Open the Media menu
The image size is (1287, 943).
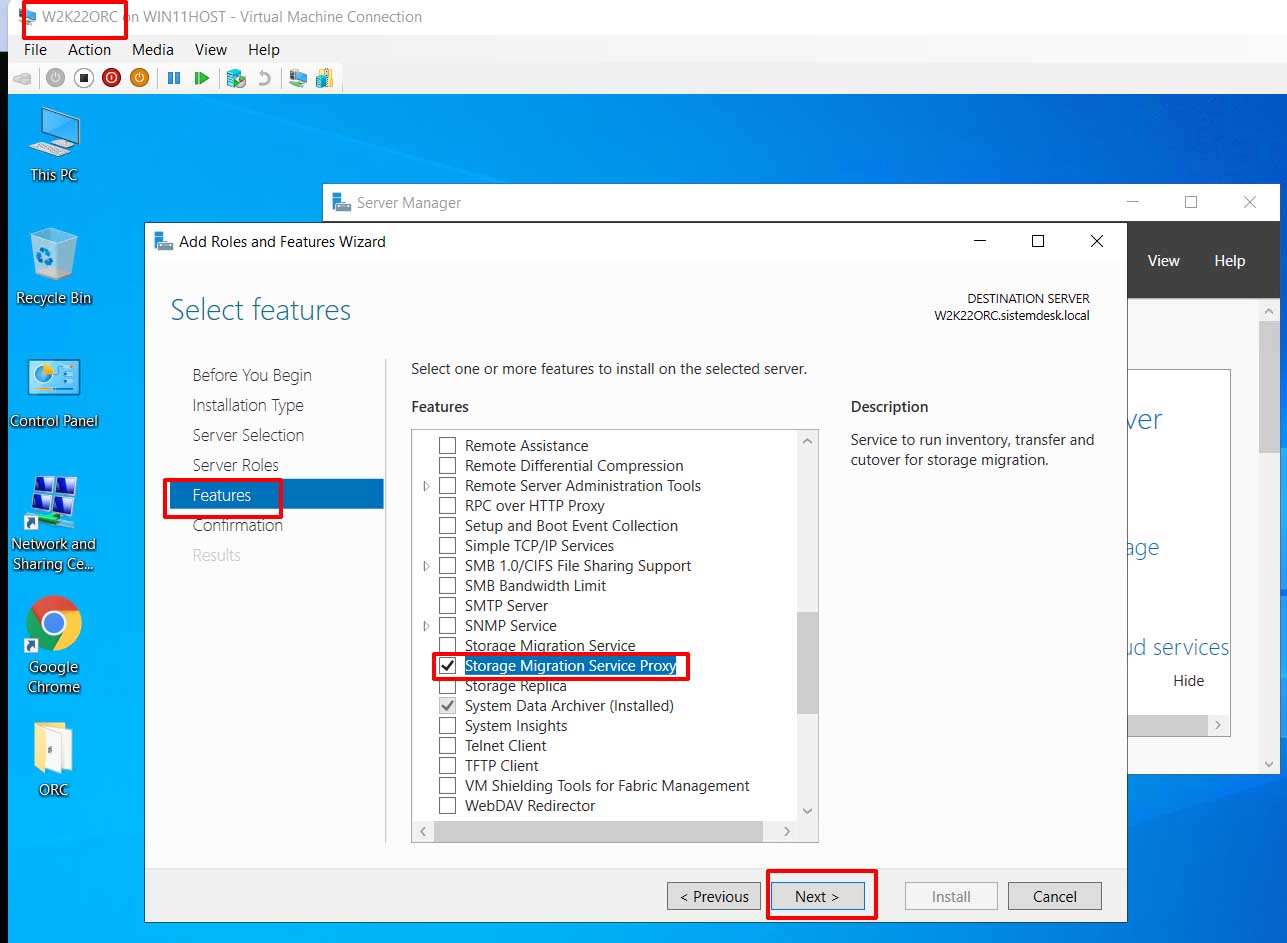tap(153, 49)
